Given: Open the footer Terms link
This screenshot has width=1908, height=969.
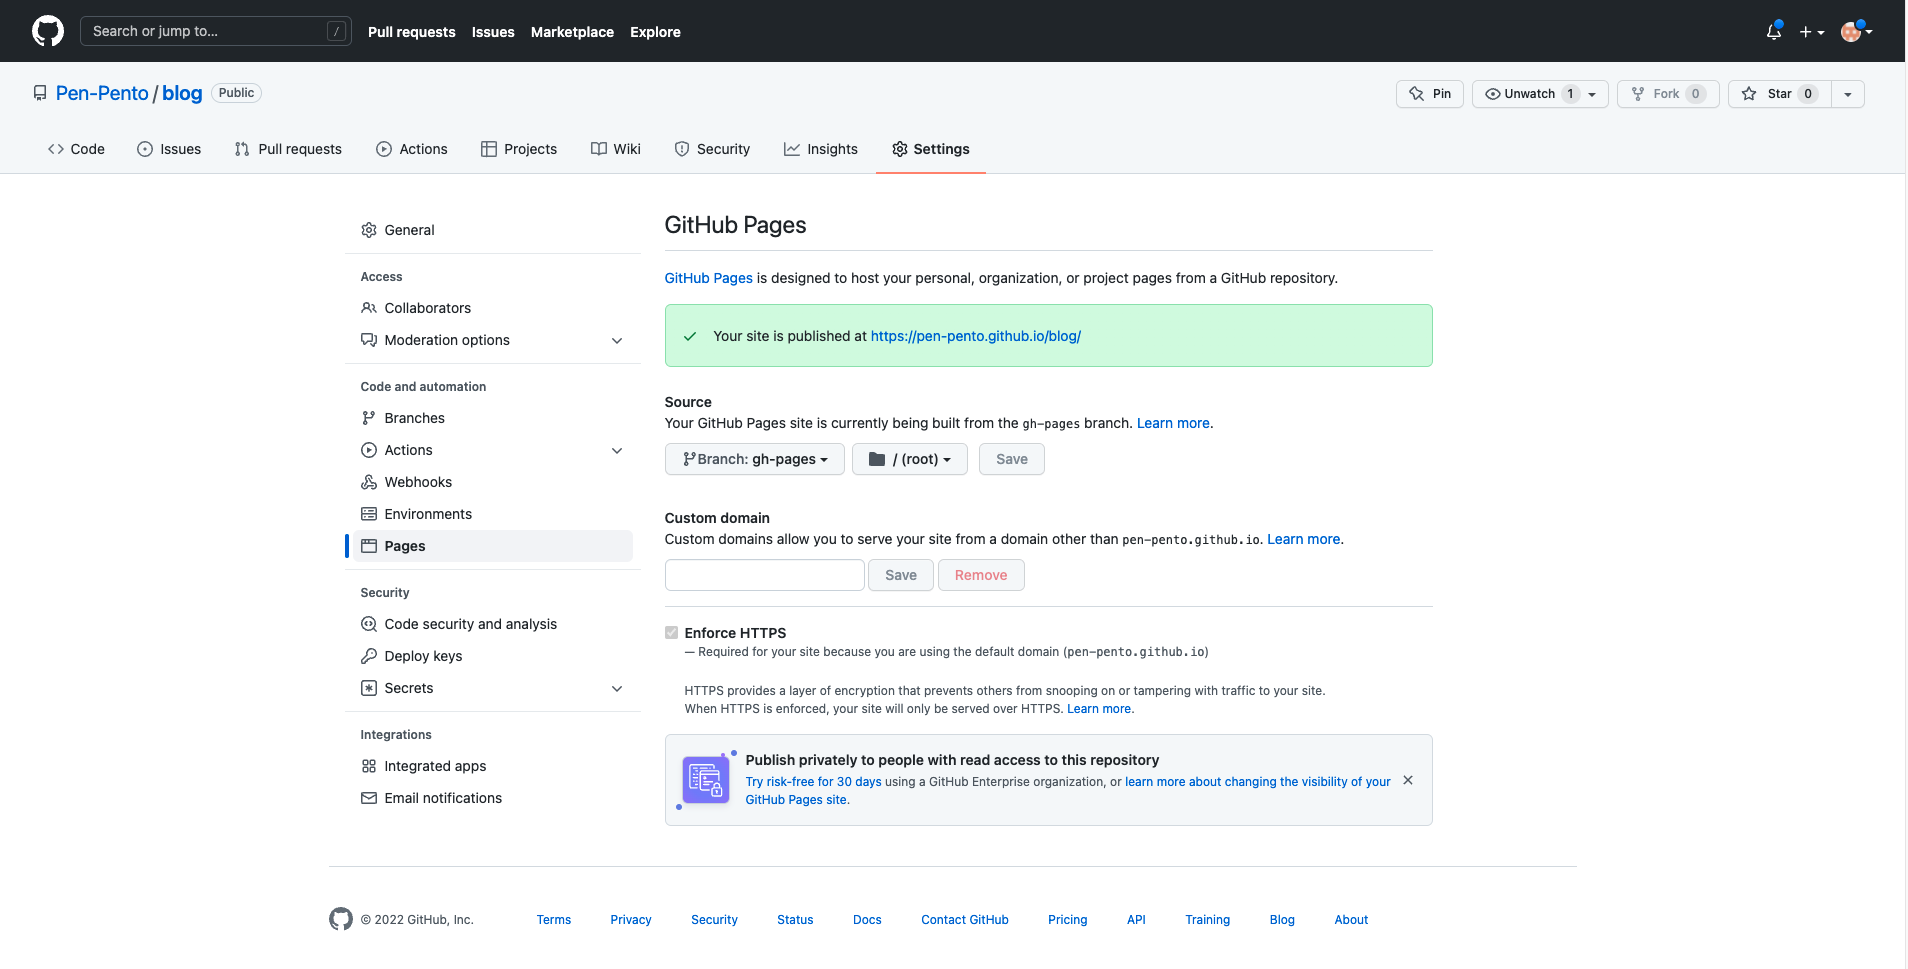Looking at the screenshot, I should 554,920.
